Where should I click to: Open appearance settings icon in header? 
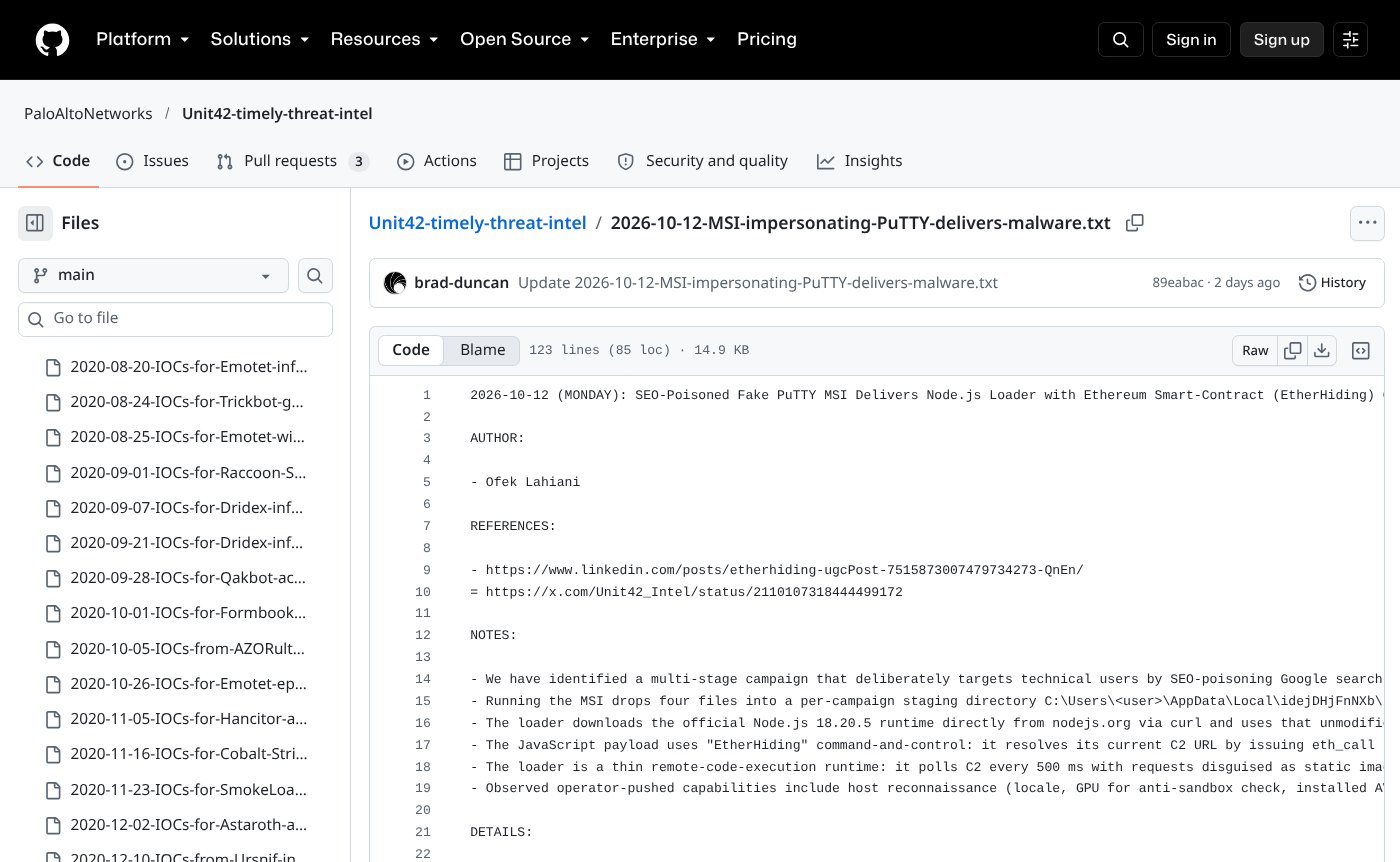point(1350,40)
